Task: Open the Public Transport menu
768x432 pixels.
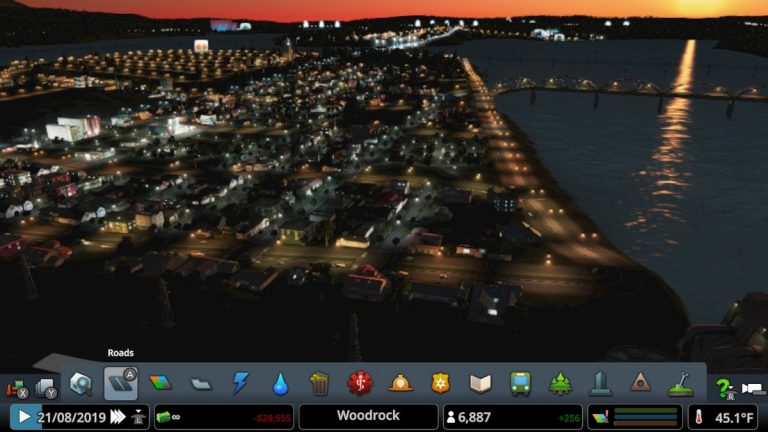Action: click(x=520, y=384)
